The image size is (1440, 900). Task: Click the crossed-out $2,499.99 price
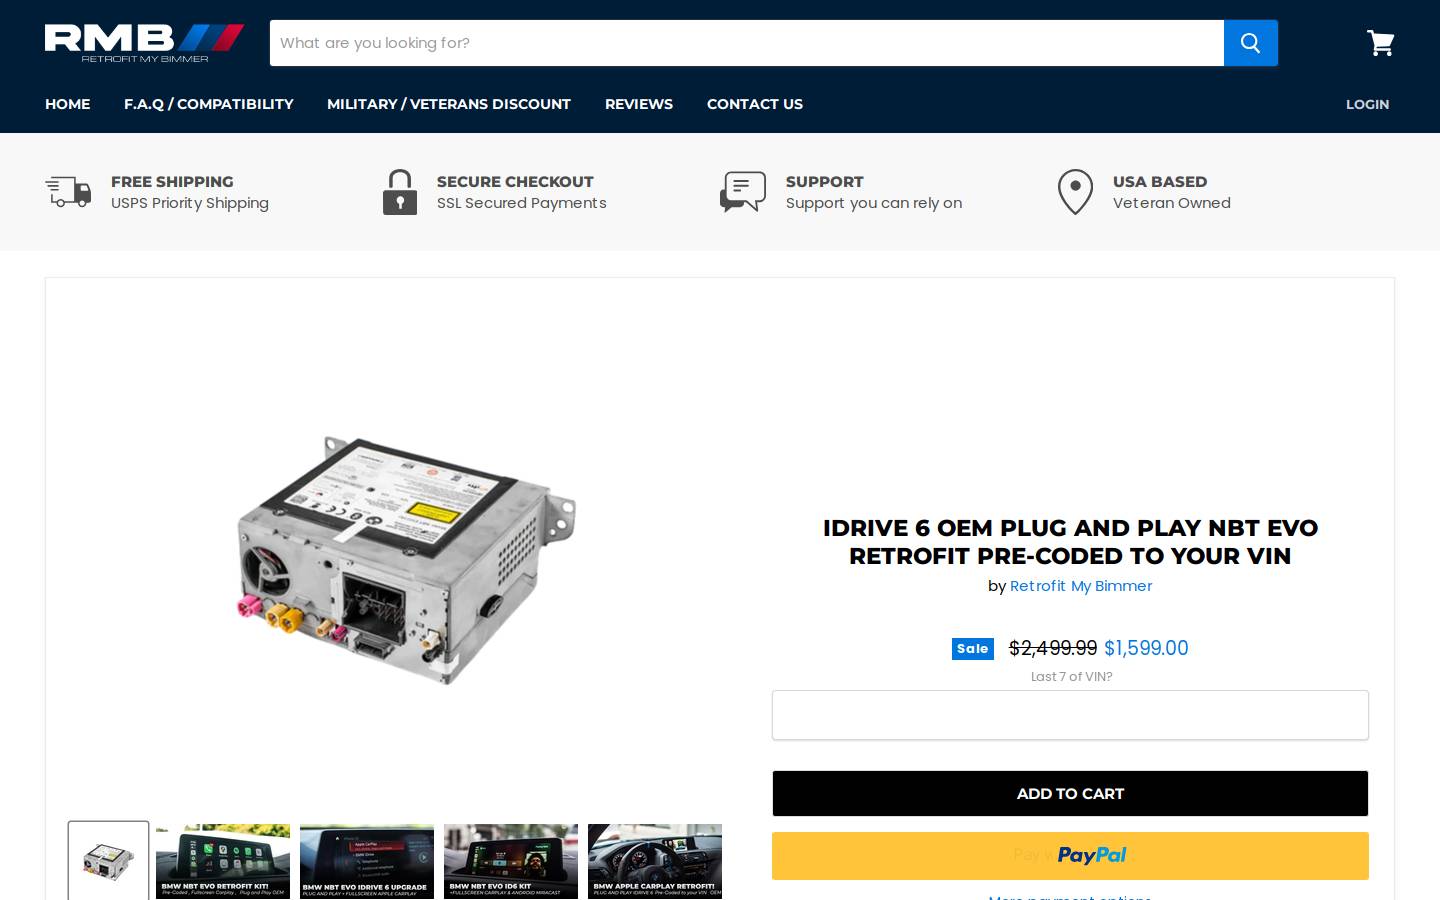pyautogui.click(x=1053, y=648)
